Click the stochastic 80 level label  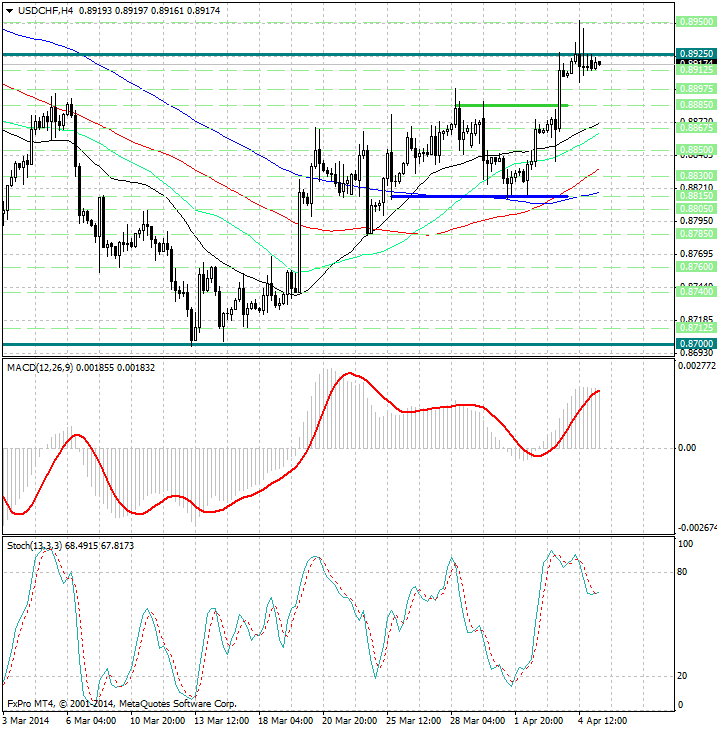pyautogui.click(x=685, y=573)
